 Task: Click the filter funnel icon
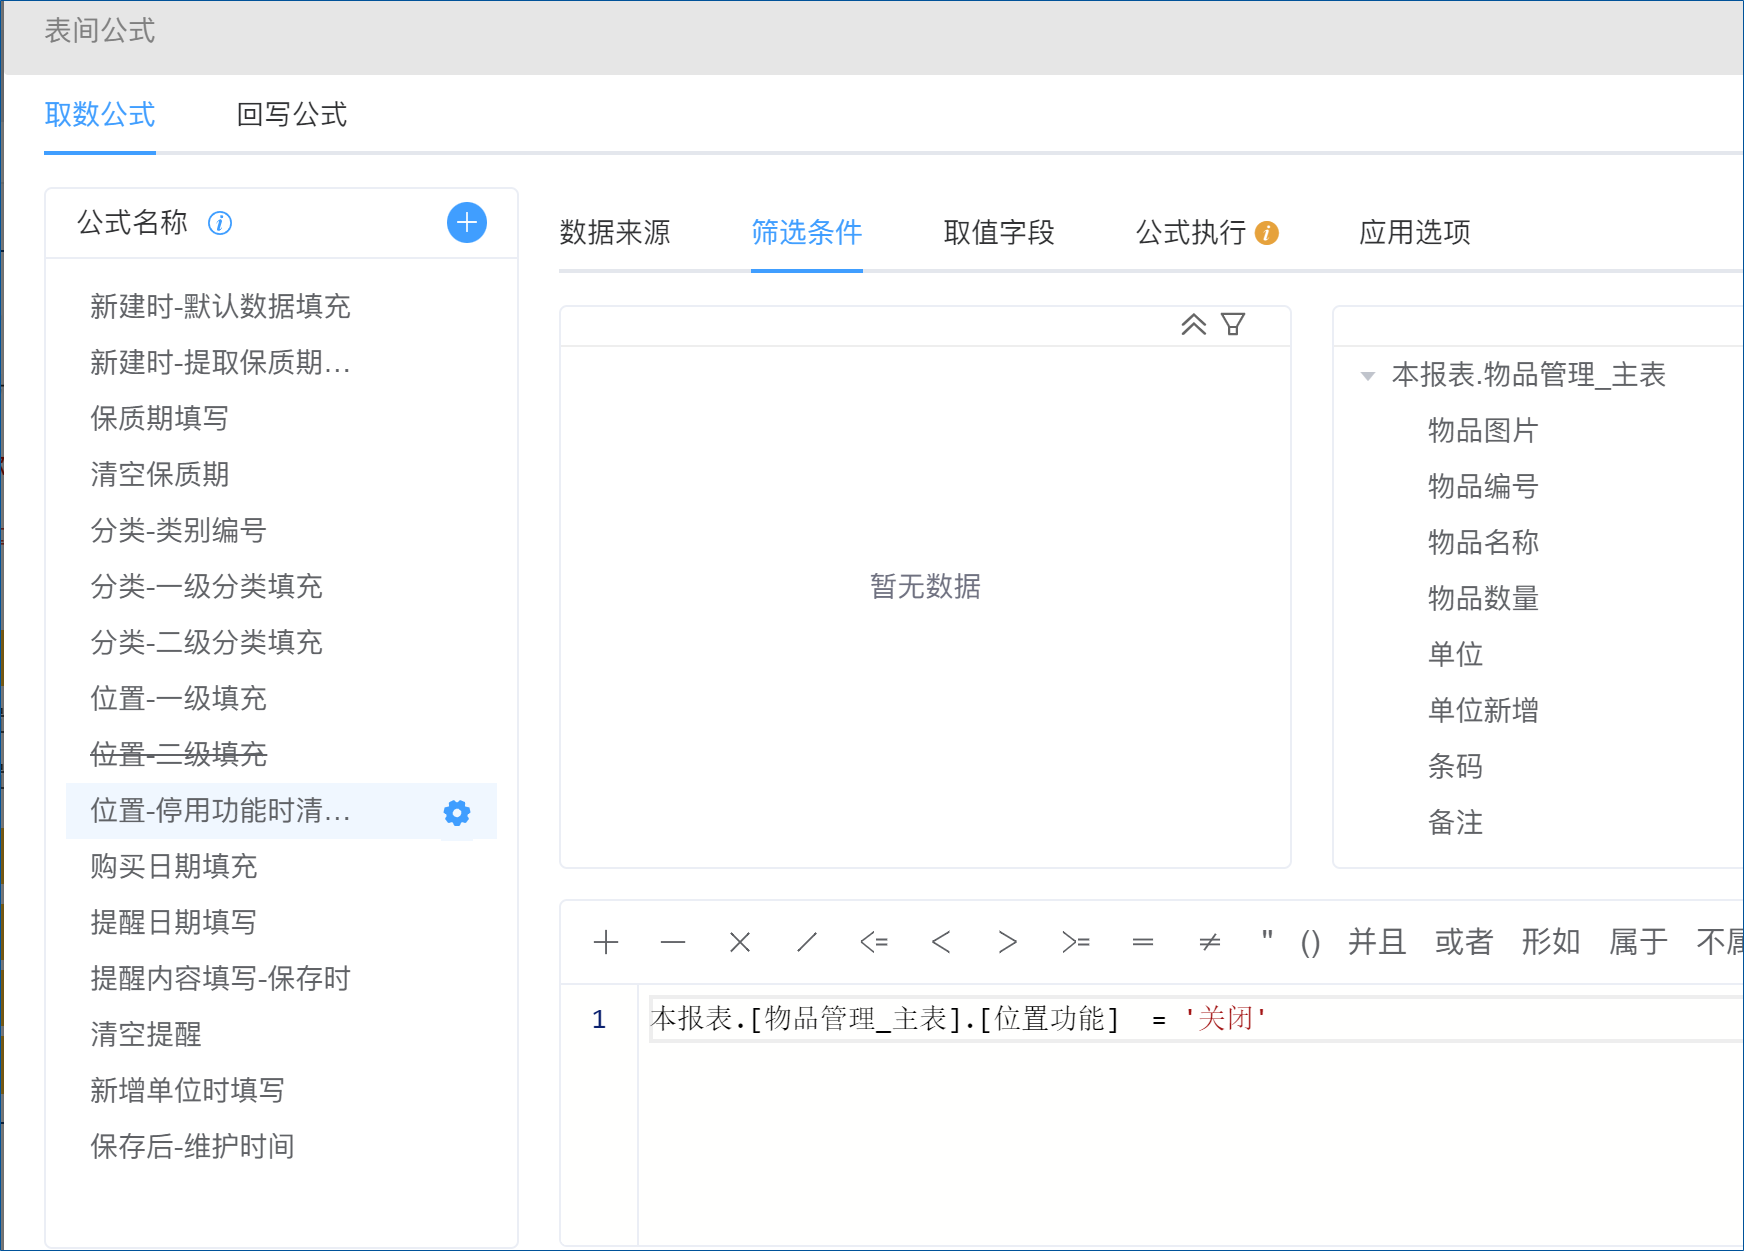pos(1233,324)
